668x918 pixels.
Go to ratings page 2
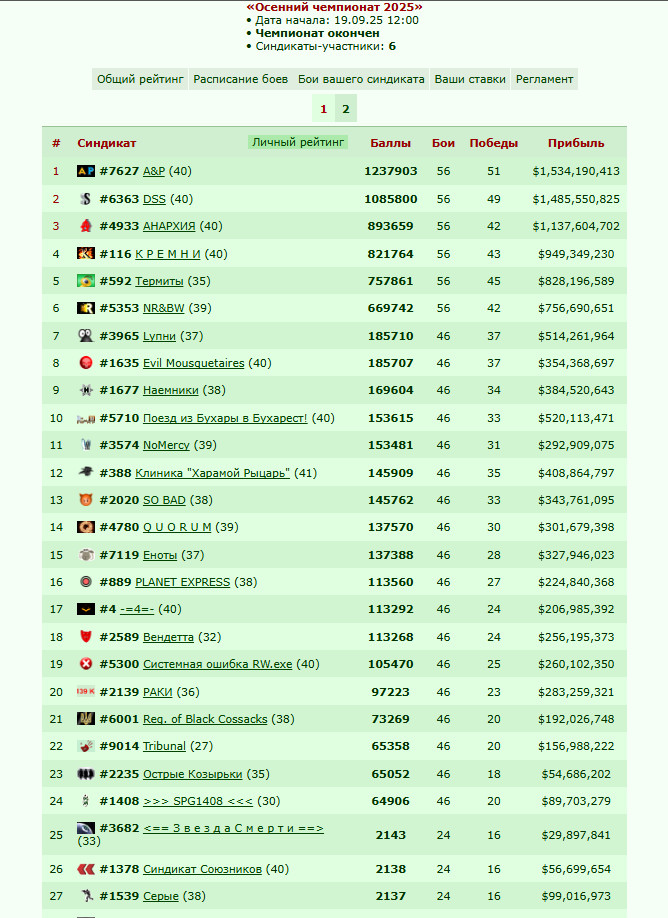click(x=345, y=109)
